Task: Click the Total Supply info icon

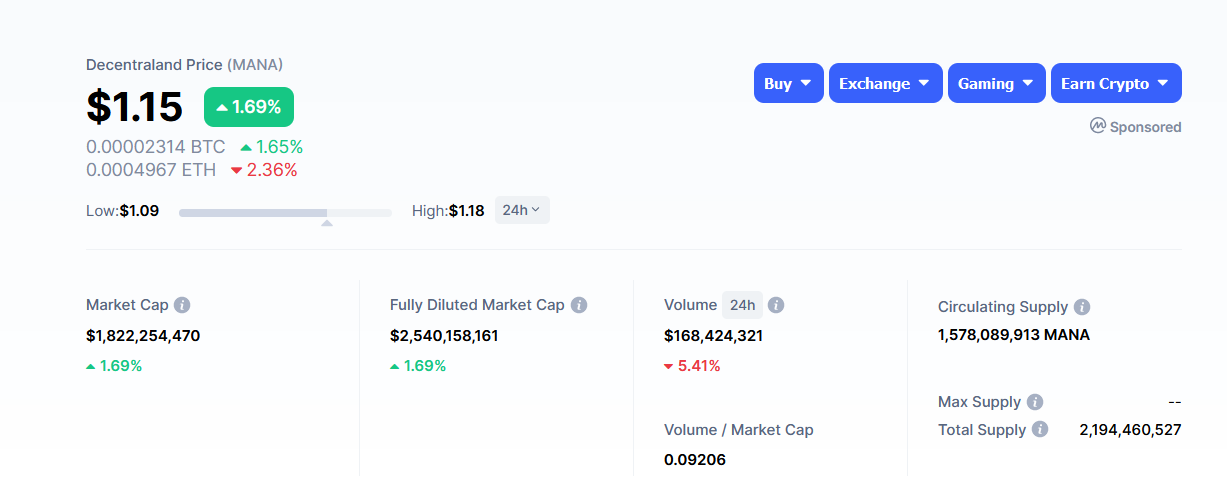Action: coord(1040,430)
